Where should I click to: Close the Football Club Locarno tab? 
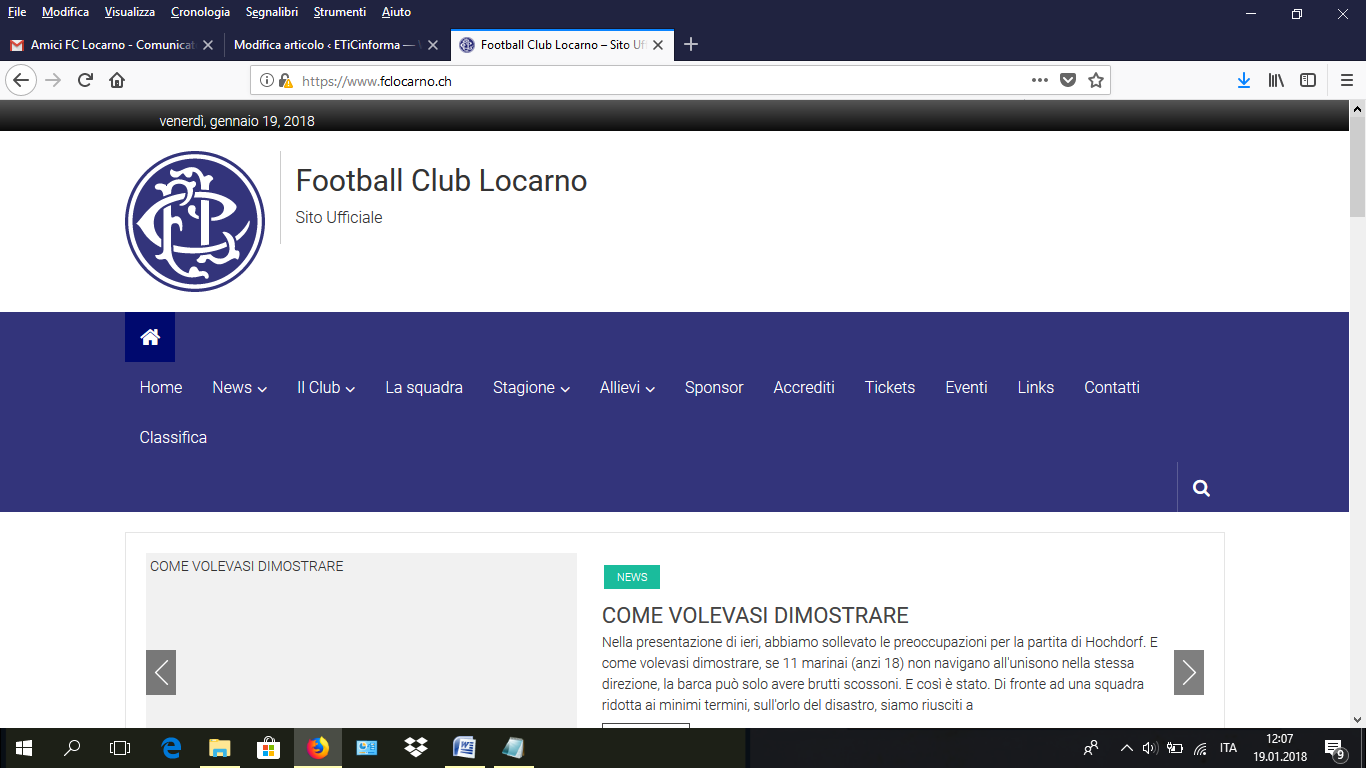658,45
